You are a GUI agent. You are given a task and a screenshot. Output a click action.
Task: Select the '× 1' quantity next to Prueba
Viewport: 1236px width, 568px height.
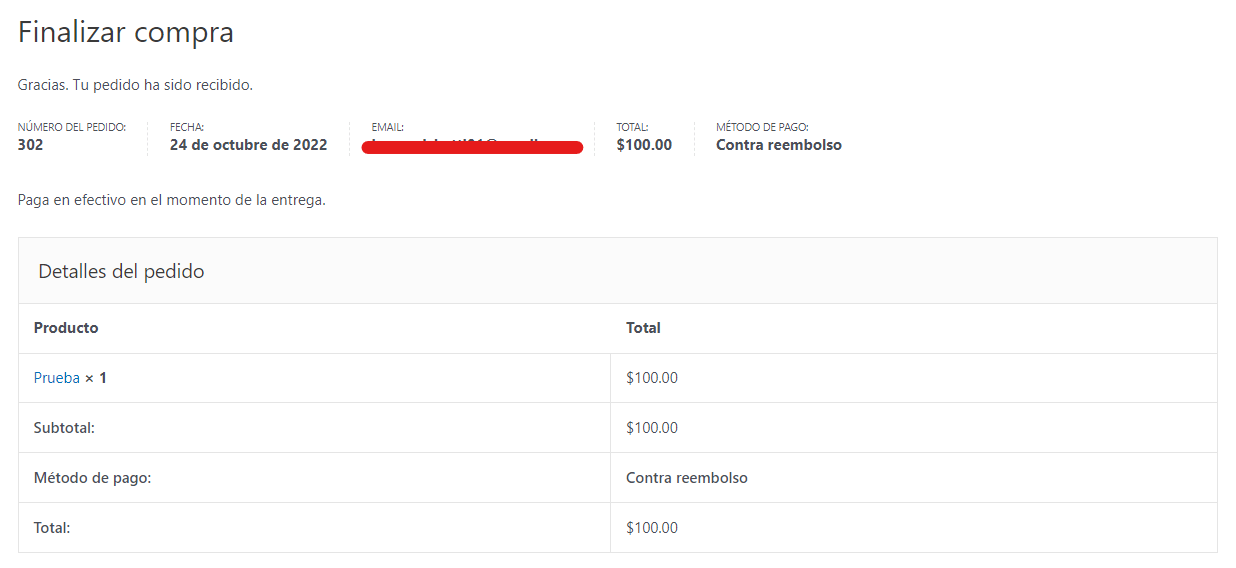point(96,378)
